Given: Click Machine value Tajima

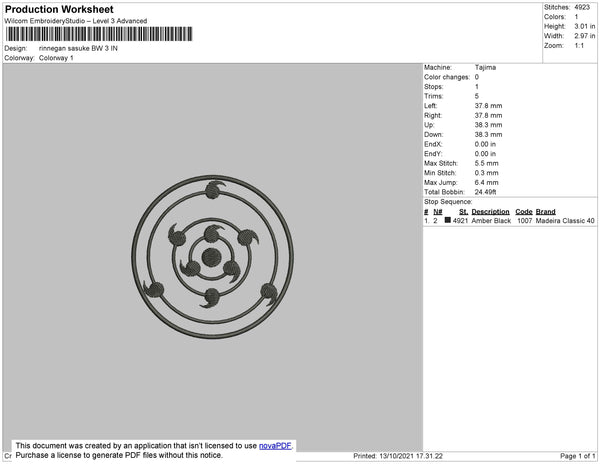Looking at the screenshot, I should pyautogui.click(x=485, y=67).
